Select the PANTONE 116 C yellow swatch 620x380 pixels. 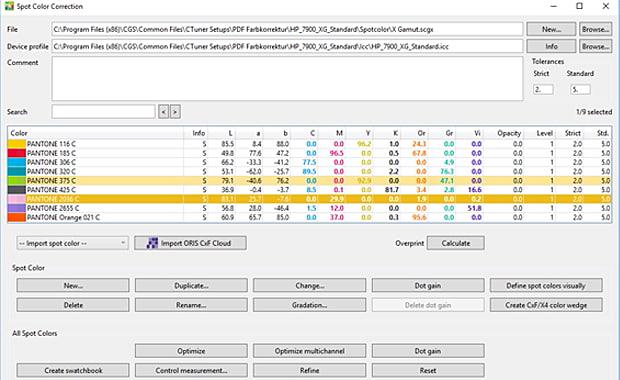16,144
